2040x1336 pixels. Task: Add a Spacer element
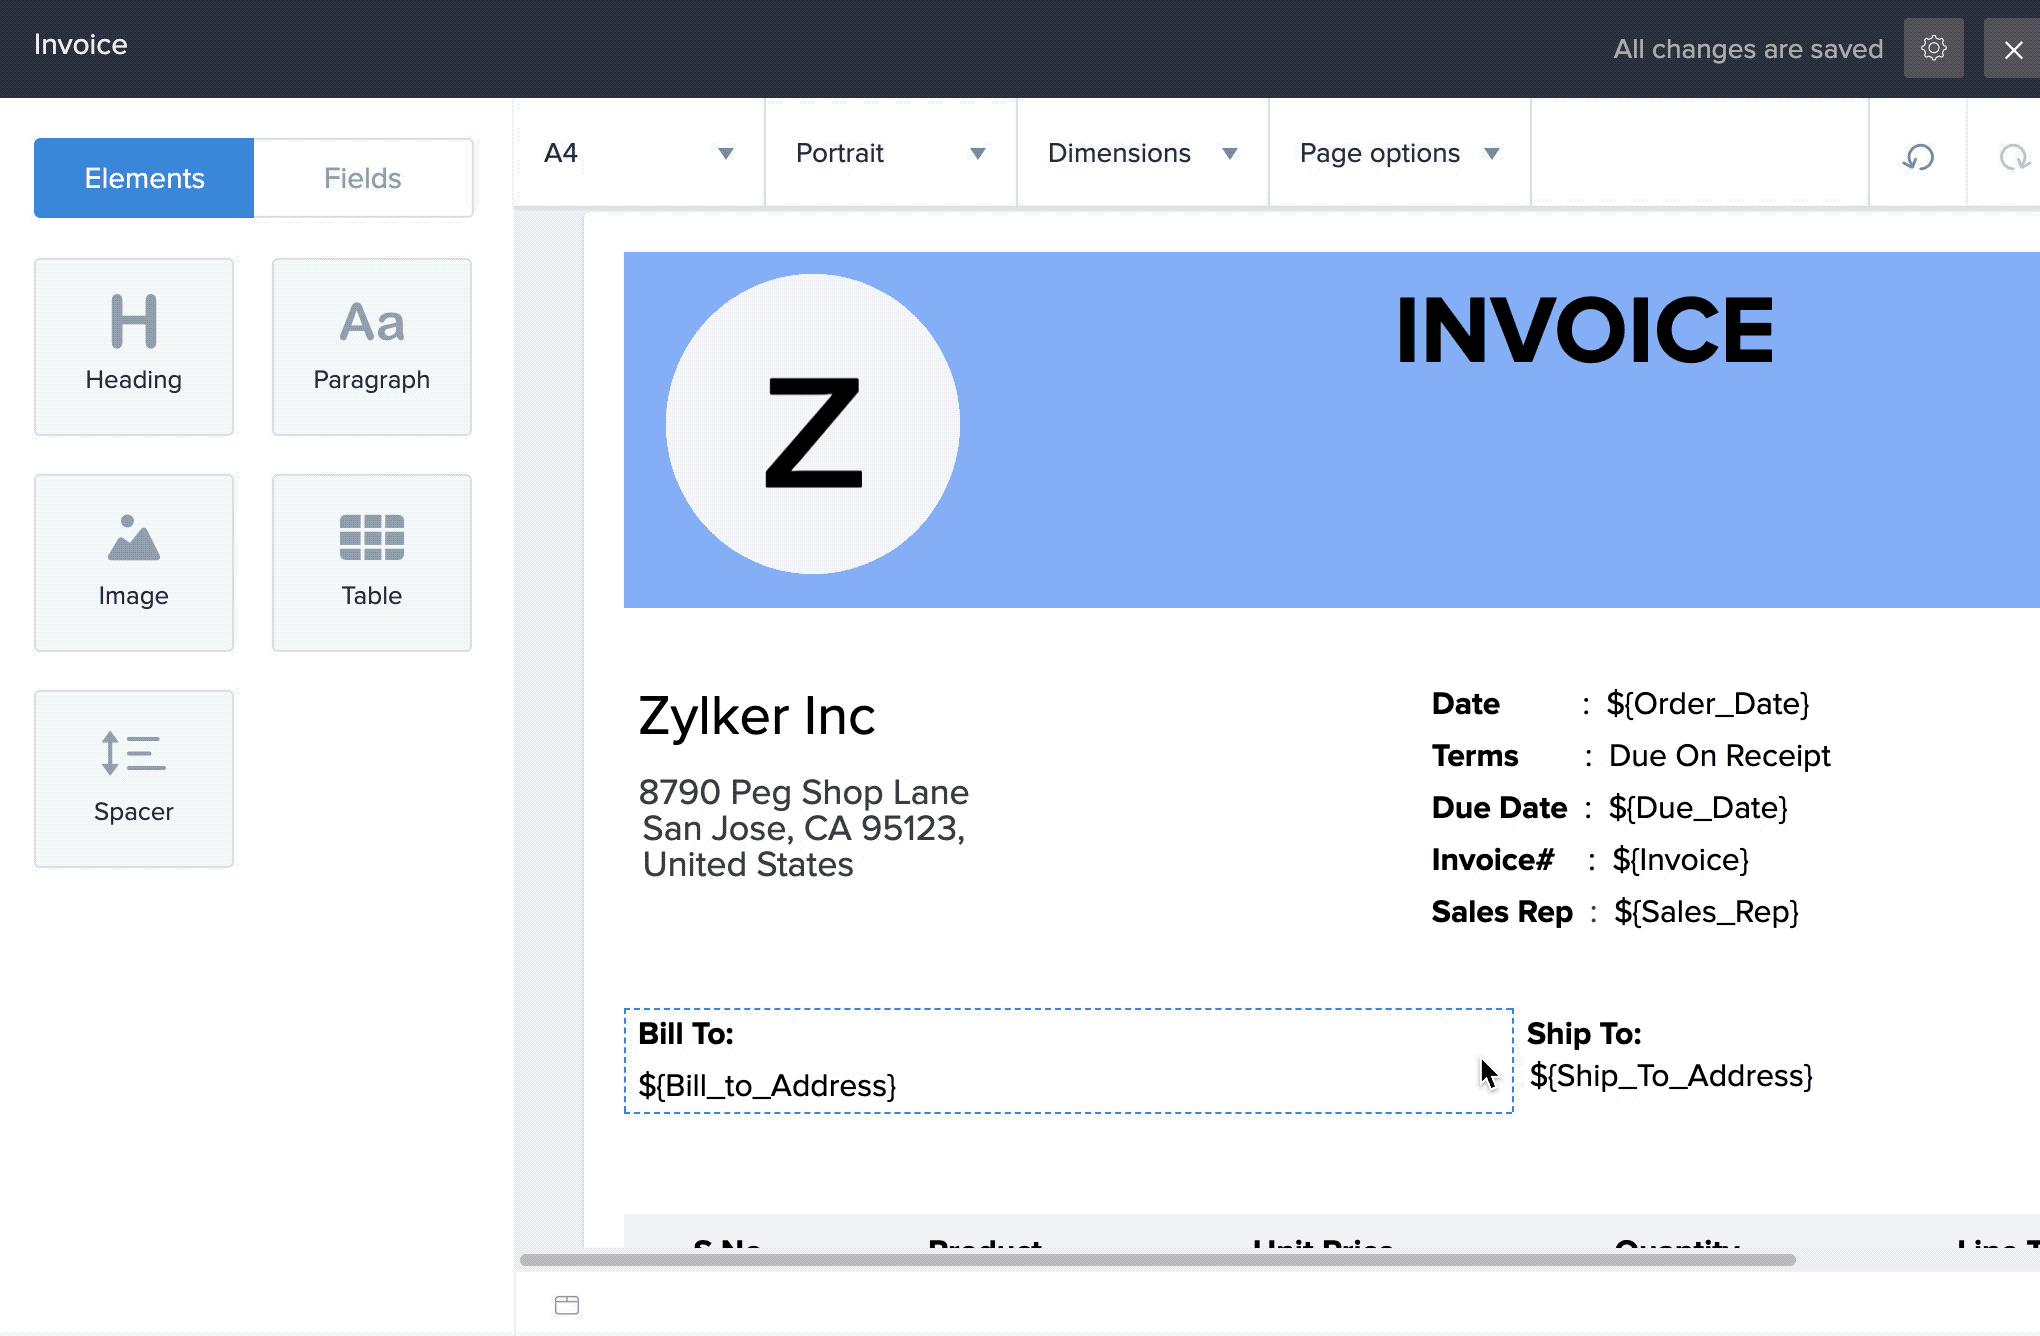134,778
